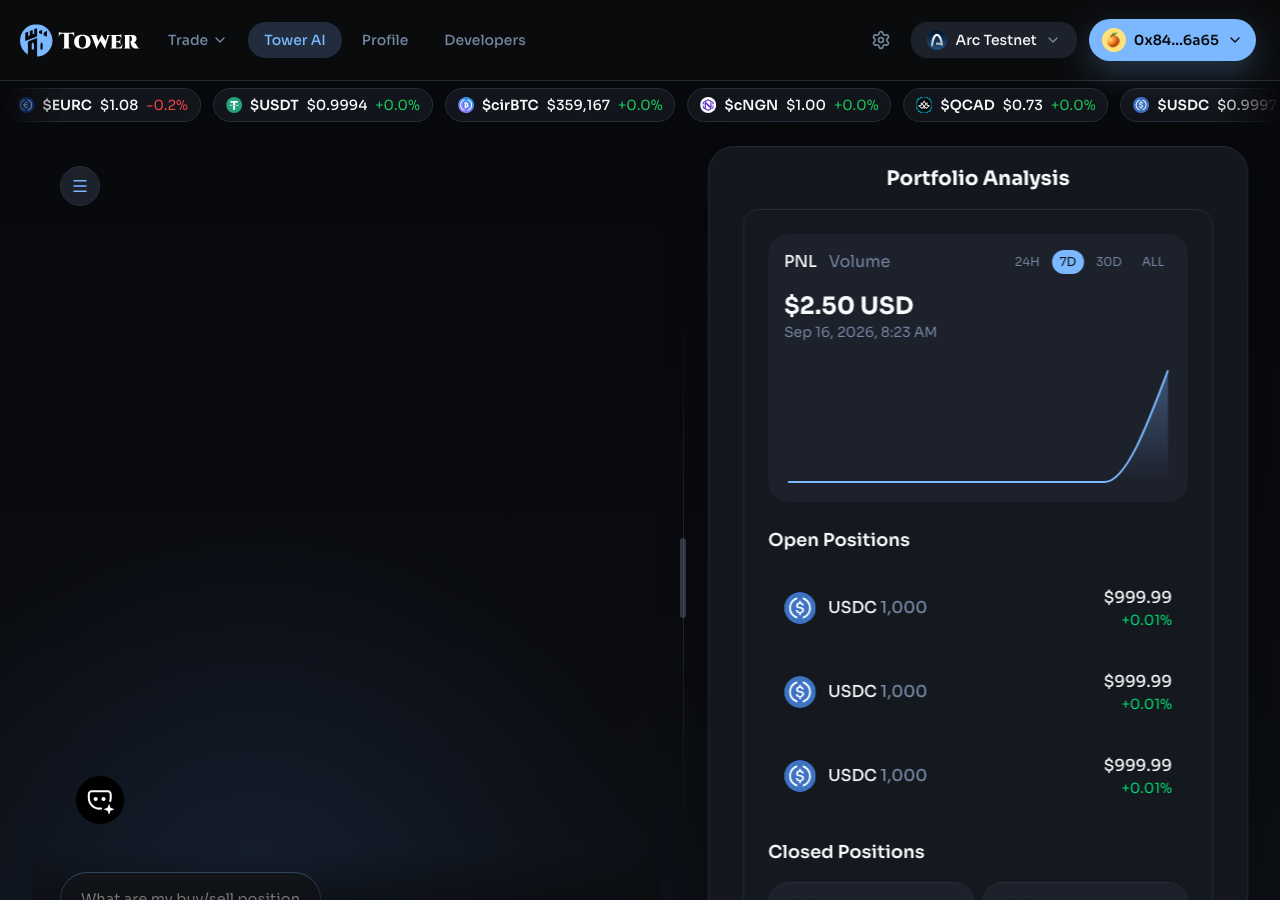This screenshot has width=1280, height=900.
Task: Click first open position USDC icon
Action: 800,607
